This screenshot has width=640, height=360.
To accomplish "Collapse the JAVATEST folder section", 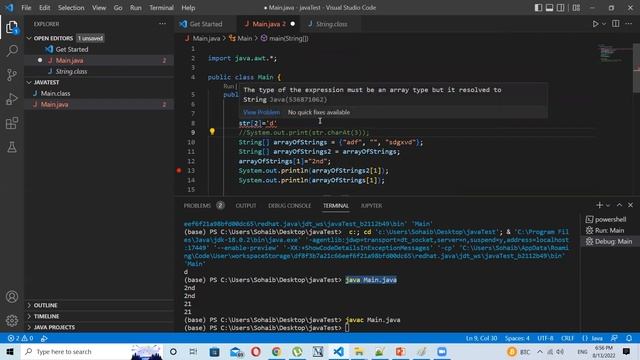I will pos(46,82).
